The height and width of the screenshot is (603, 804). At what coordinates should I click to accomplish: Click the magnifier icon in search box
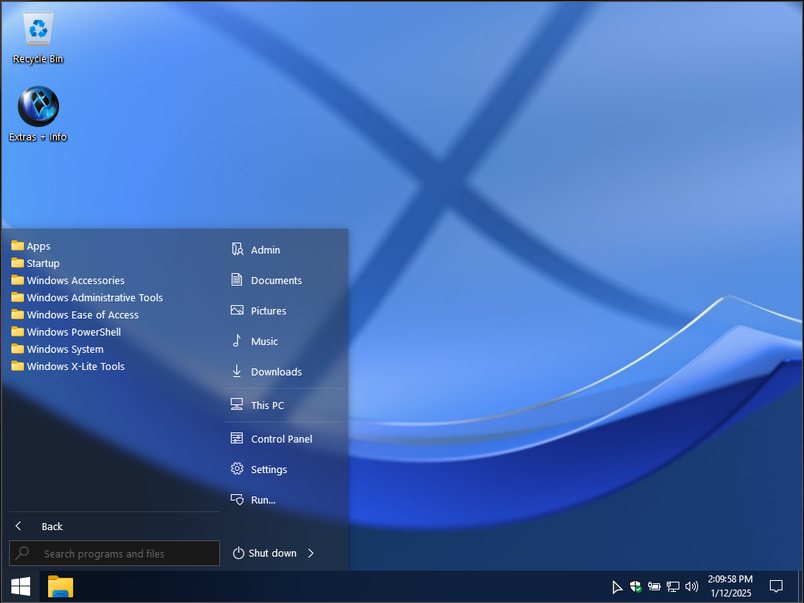22,553
